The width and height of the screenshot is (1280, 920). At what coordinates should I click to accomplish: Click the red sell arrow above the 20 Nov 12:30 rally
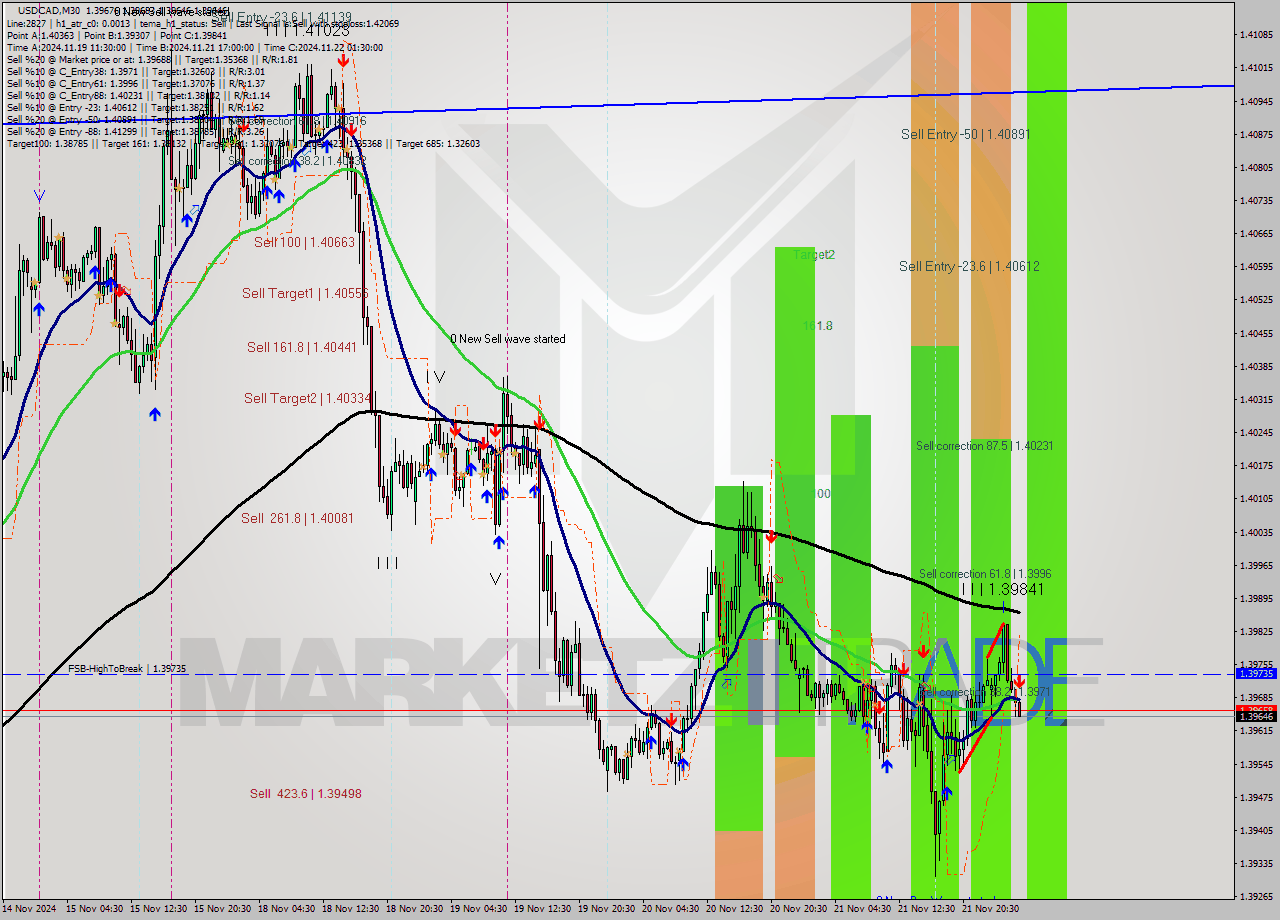(x=770, y=536)
